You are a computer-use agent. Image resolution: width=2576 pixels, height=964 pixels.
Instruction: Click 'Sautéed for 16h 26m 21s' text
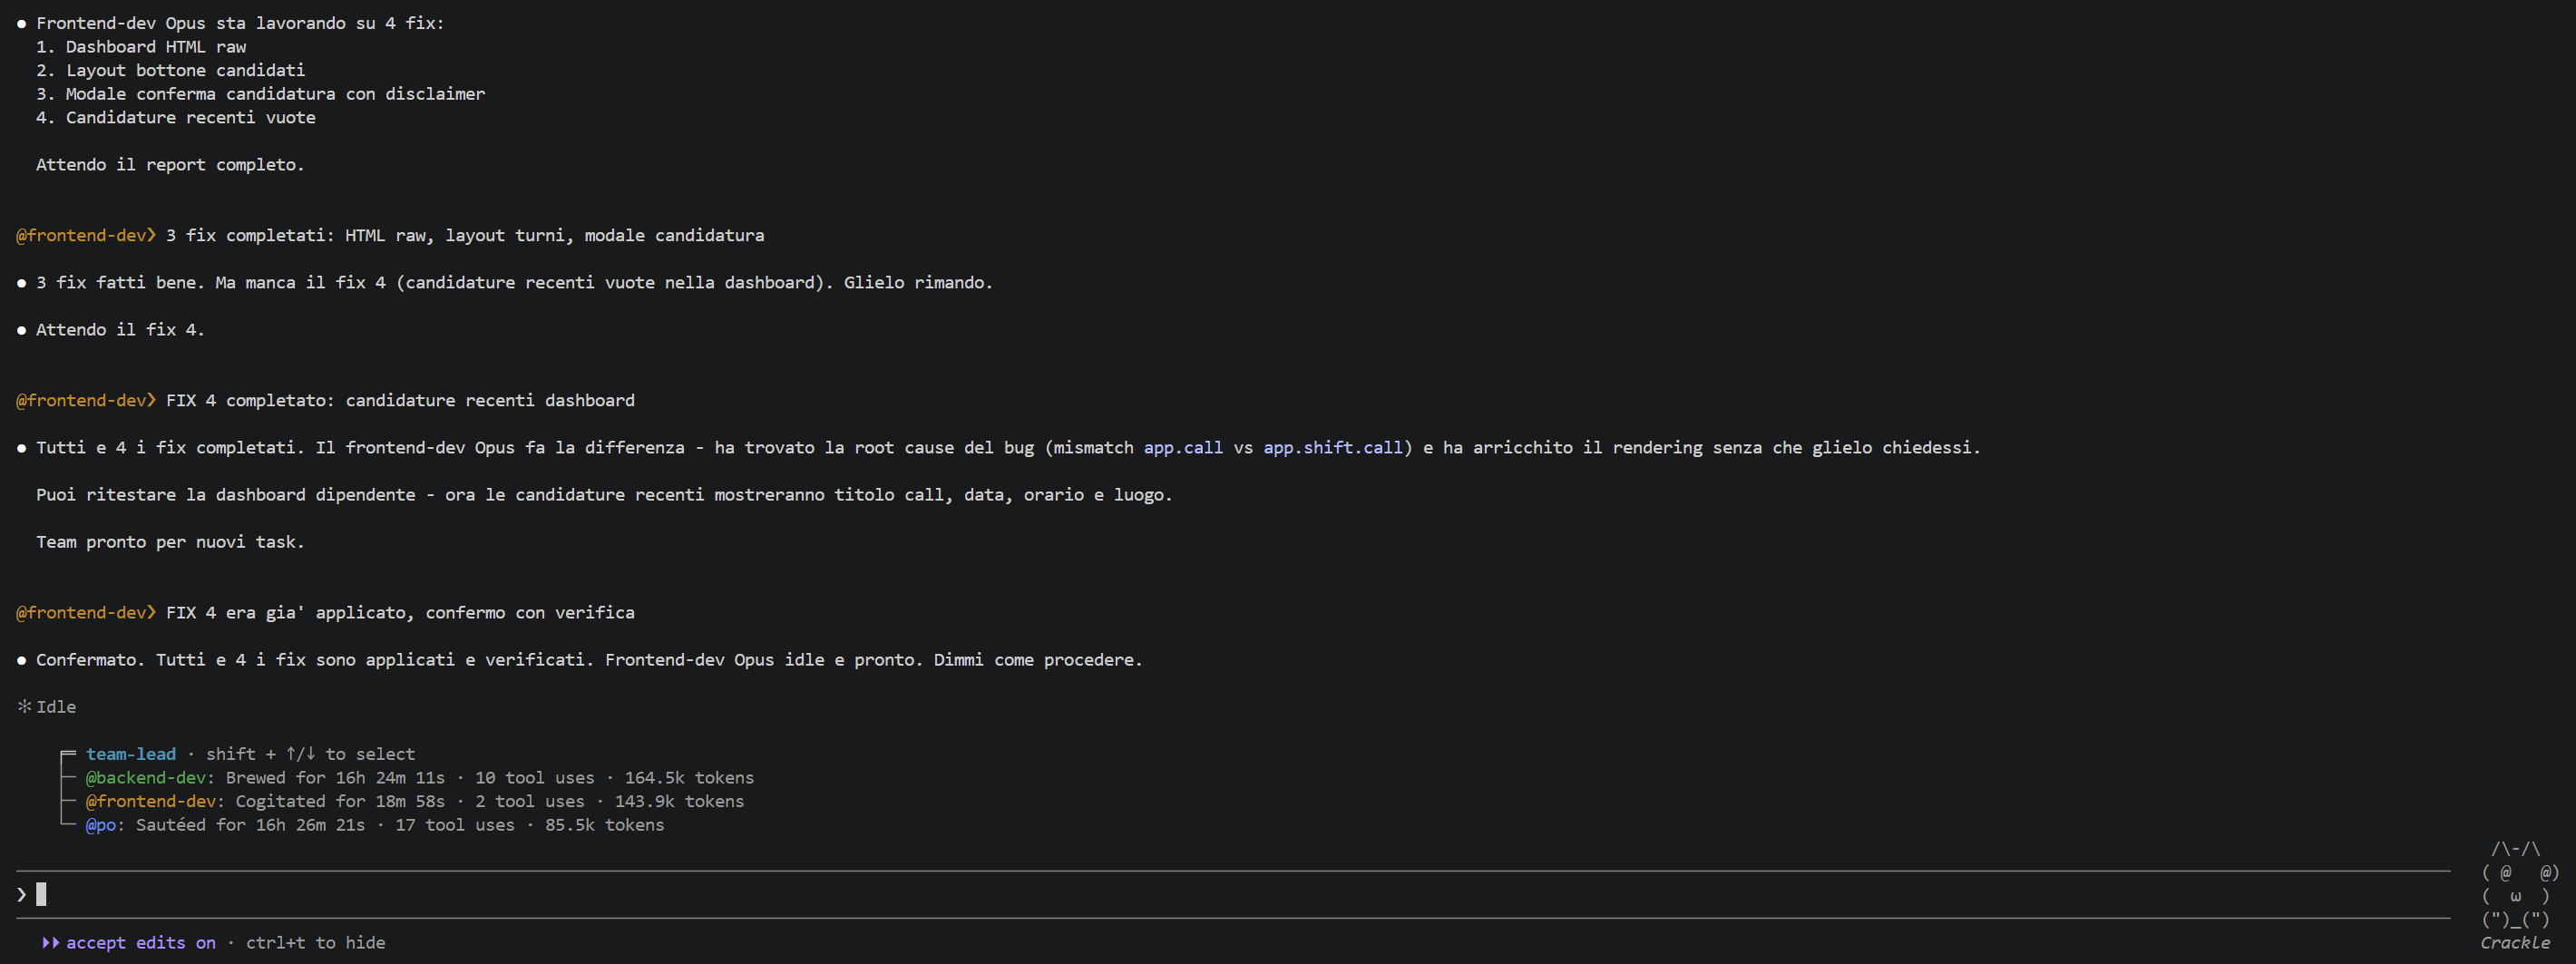point(250,825)
